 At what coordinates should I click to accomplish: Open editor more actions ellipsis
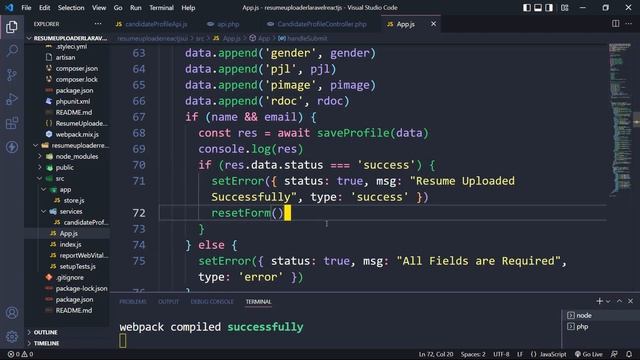coord(629,24)
